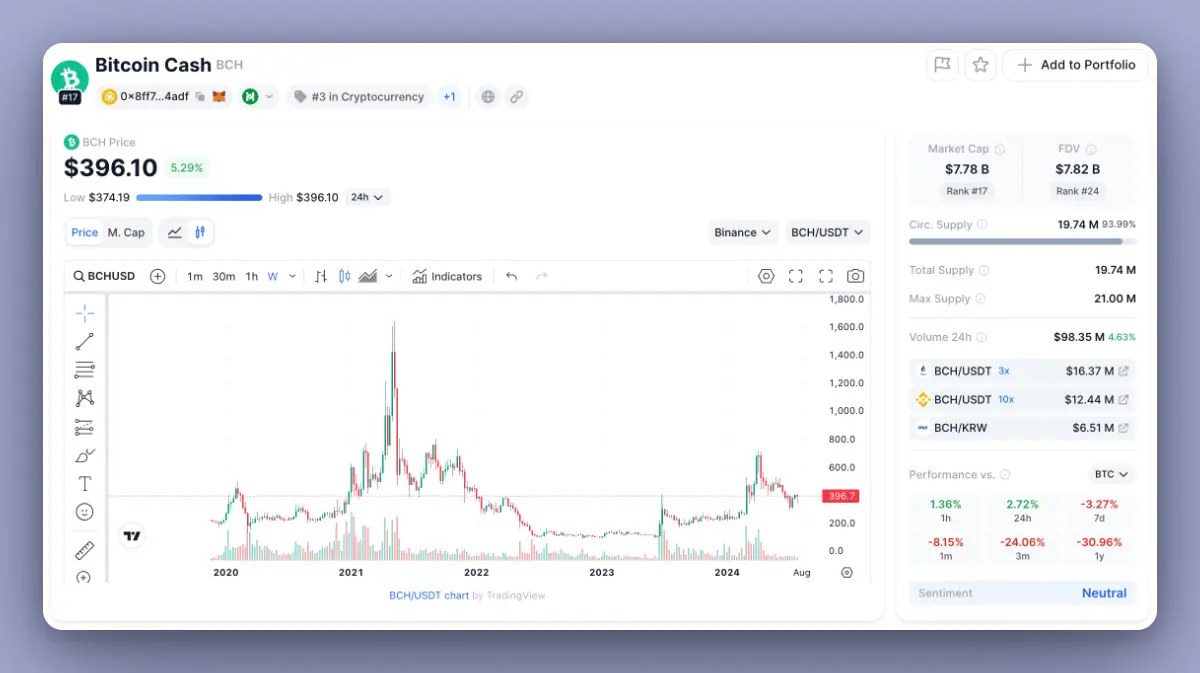Screen dimensions: 1200x673
Task: Star Bitcoin Cash as favorite
Action: (x=980, y=65)
